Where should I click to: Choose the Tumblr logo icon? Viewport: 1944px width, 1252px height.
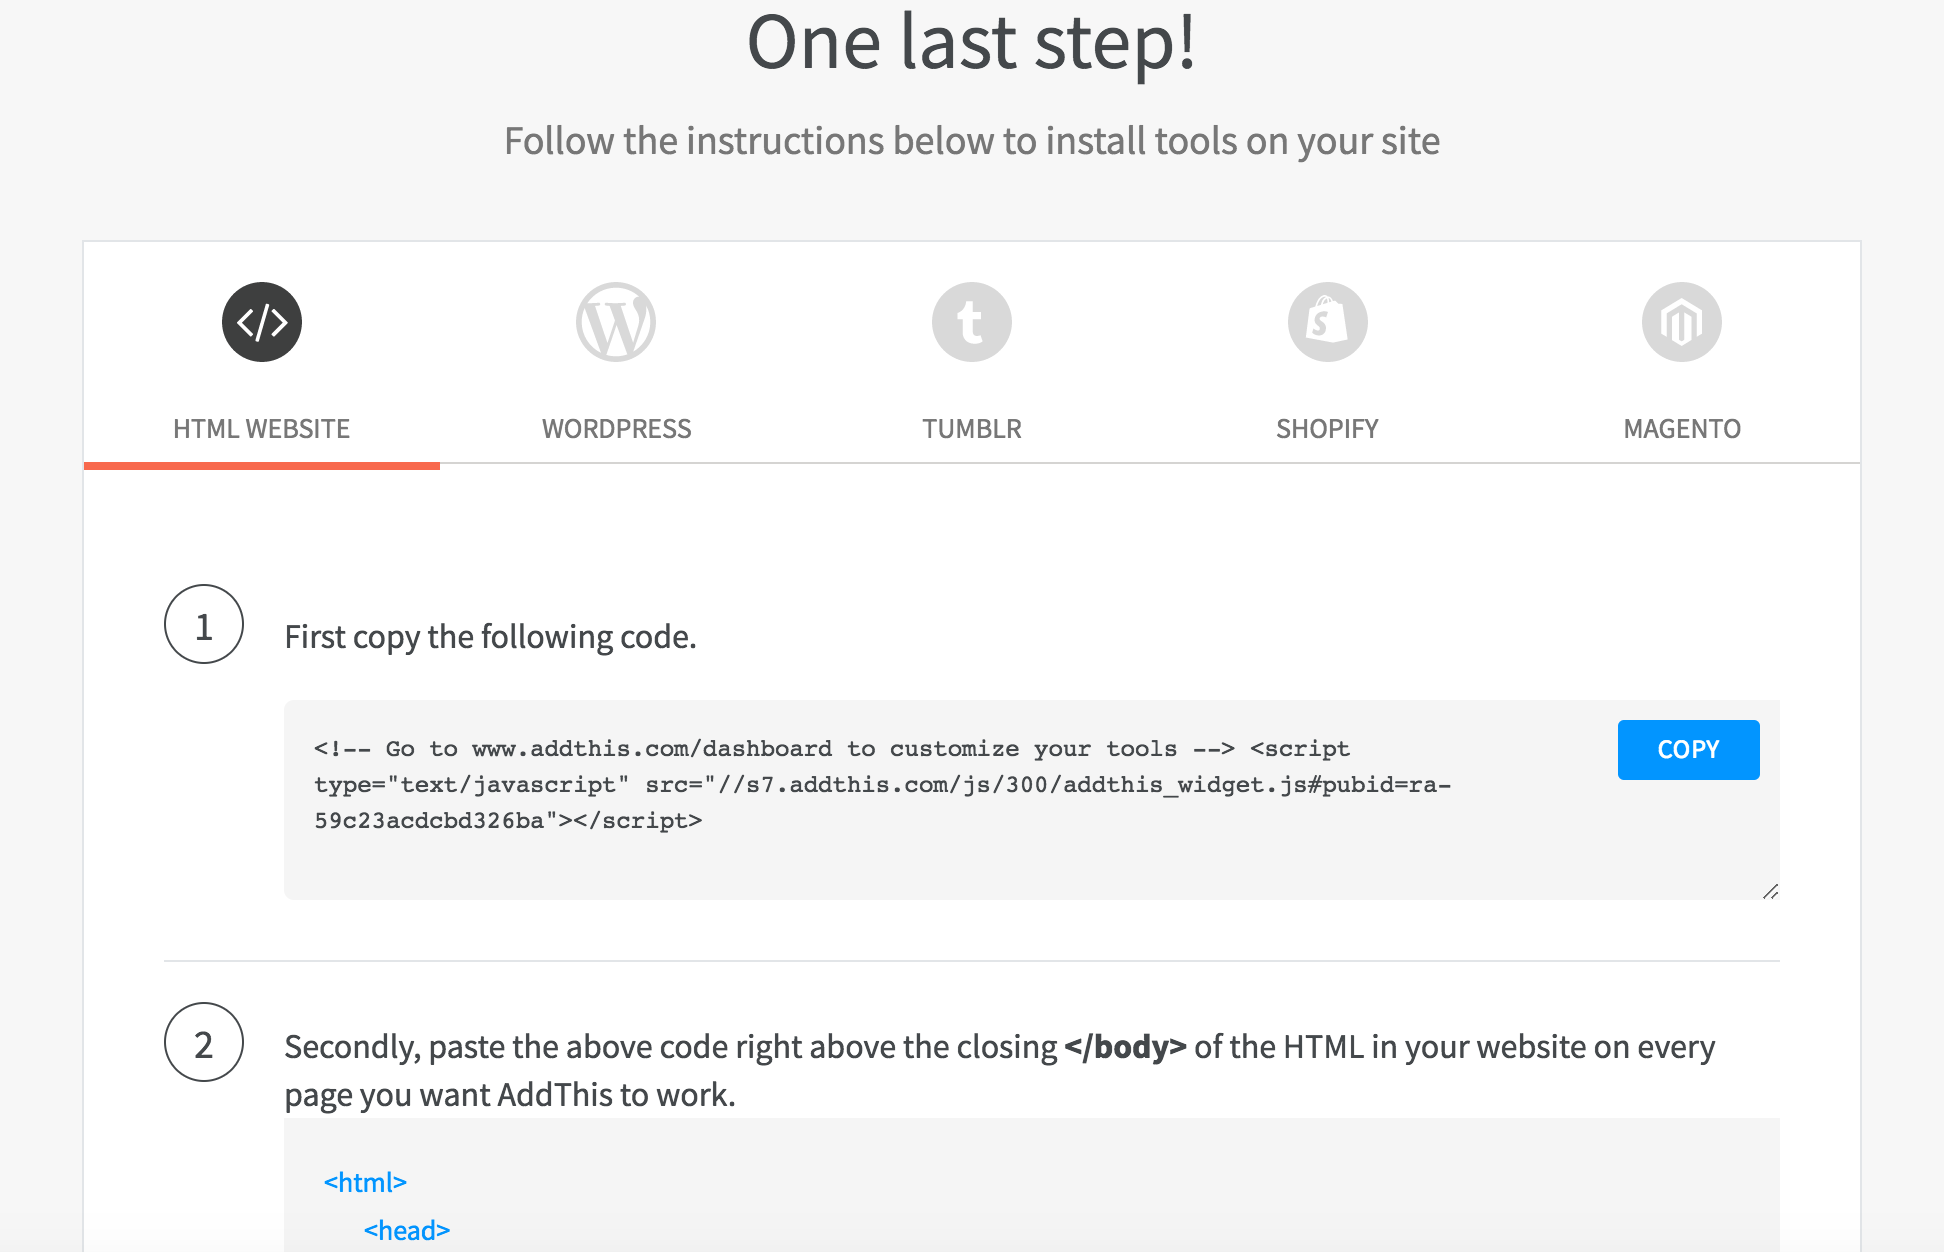click(x=971, y=322)
